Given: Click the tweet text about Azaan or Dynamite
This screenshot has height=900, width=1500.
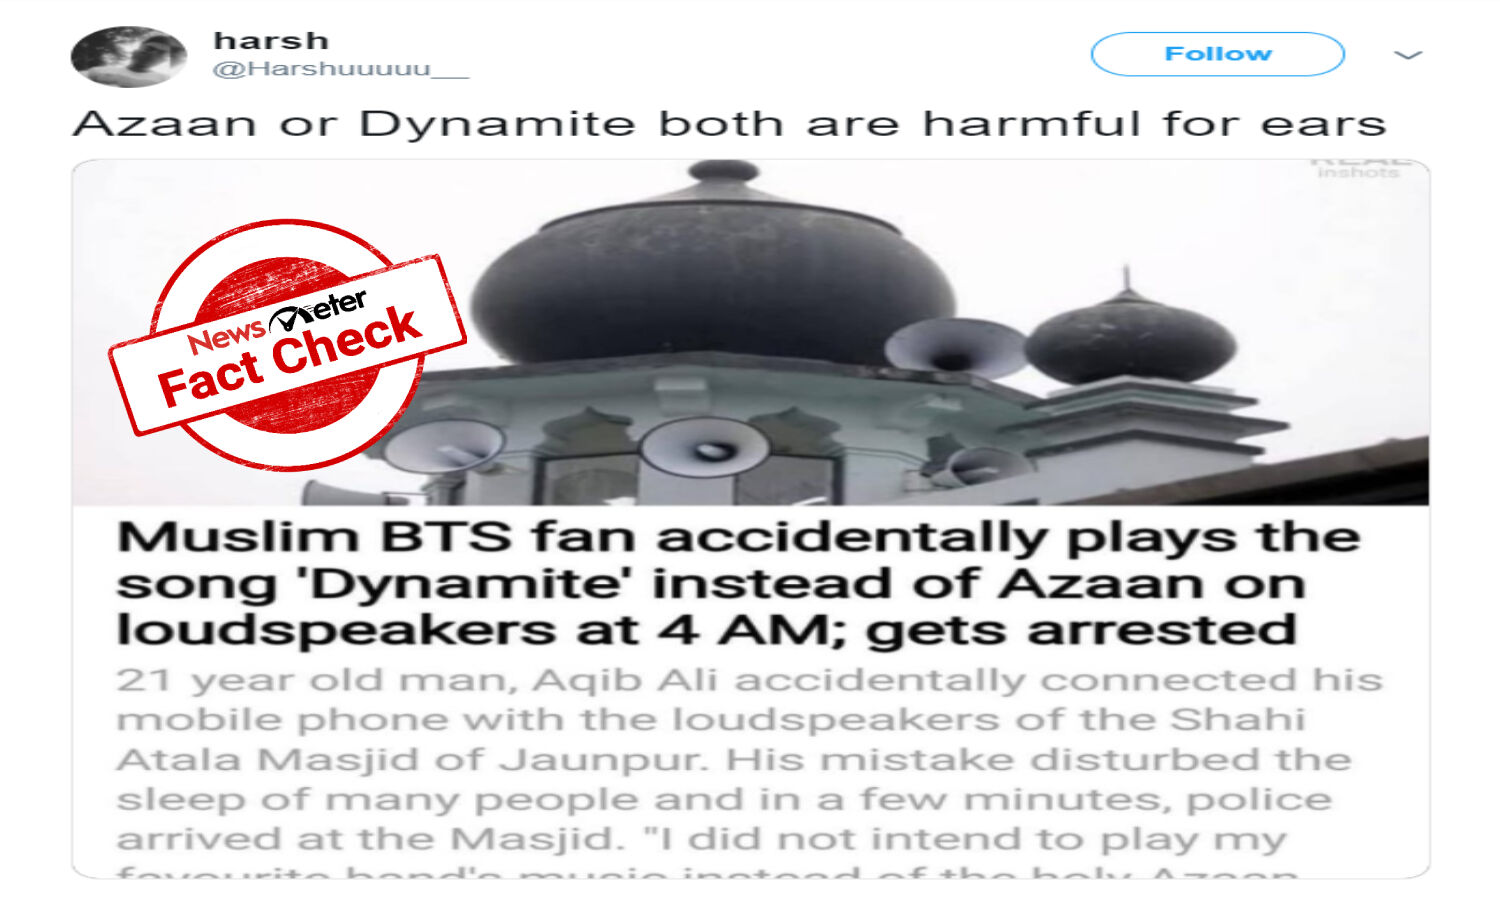Looking at the screenshot, I should click(x=729, y=124).
